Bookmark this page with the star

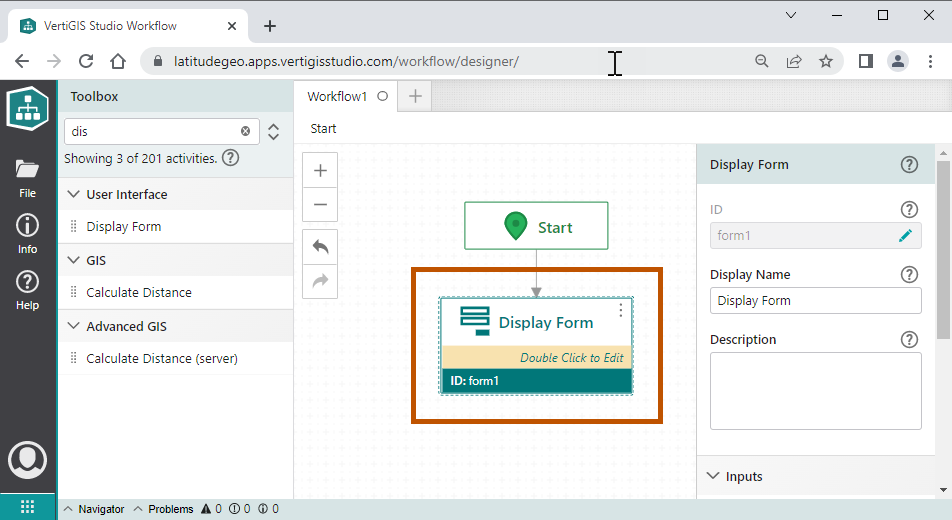826,61
